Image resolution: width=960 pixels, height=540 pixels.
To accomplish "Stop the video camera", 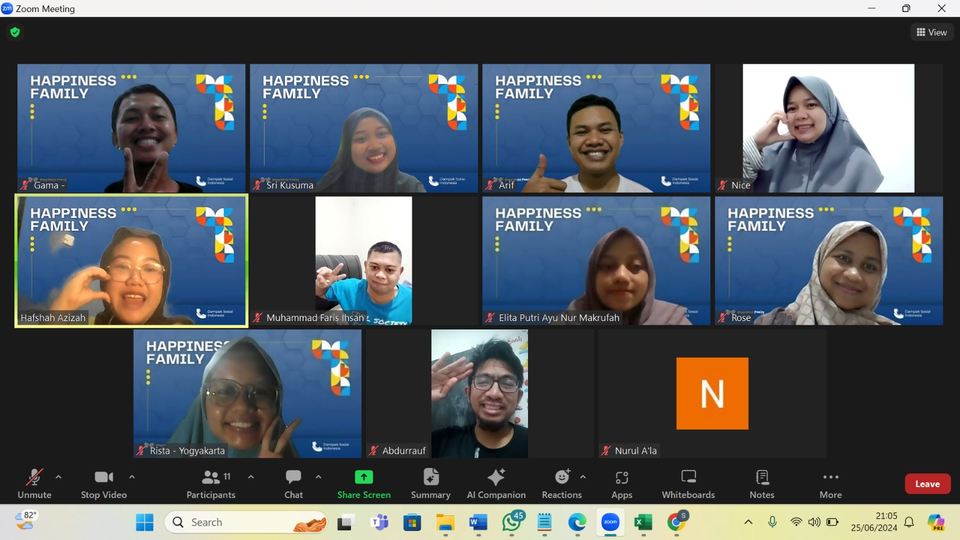I will point(104,483).
